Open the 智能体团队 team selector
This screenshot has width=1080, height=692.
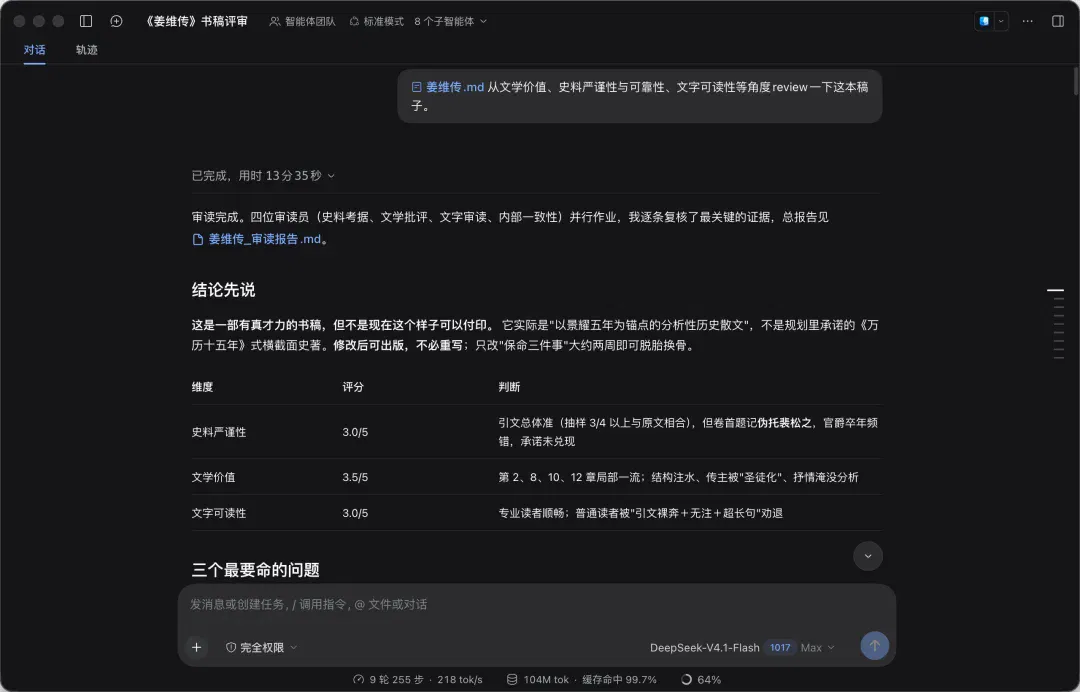pos(302,21)
